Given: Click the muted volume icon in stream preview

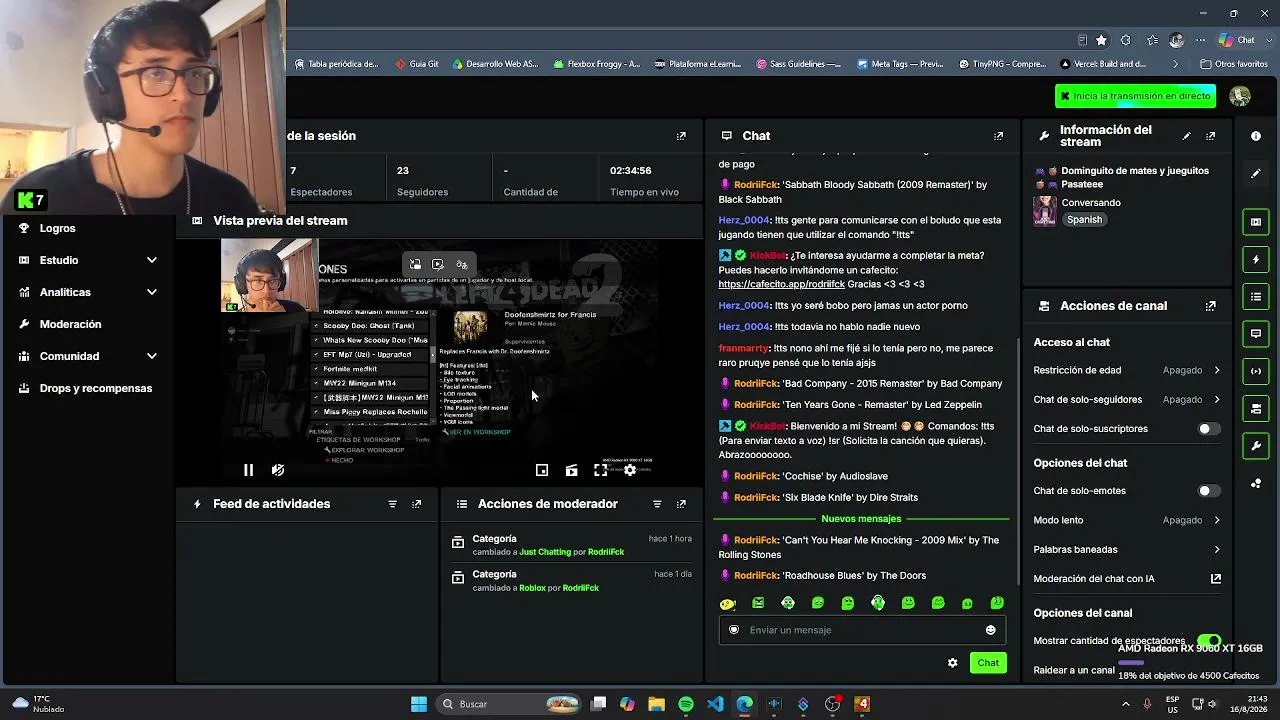Looking at the screenshot, I should click(x=278, y=470).
